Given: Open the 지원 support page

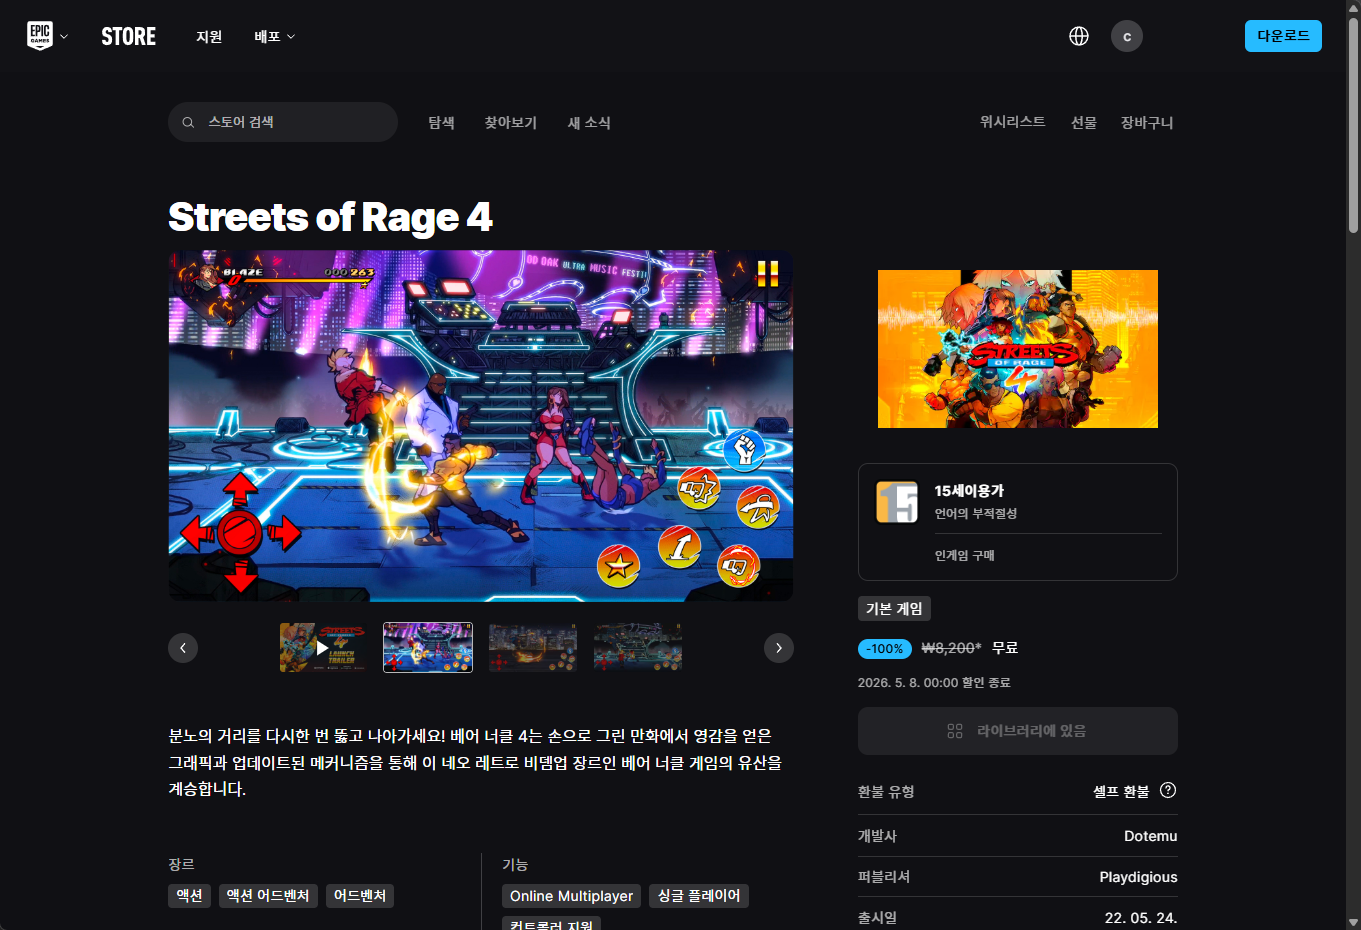Looking at the screenshot, I should (209, 37).
